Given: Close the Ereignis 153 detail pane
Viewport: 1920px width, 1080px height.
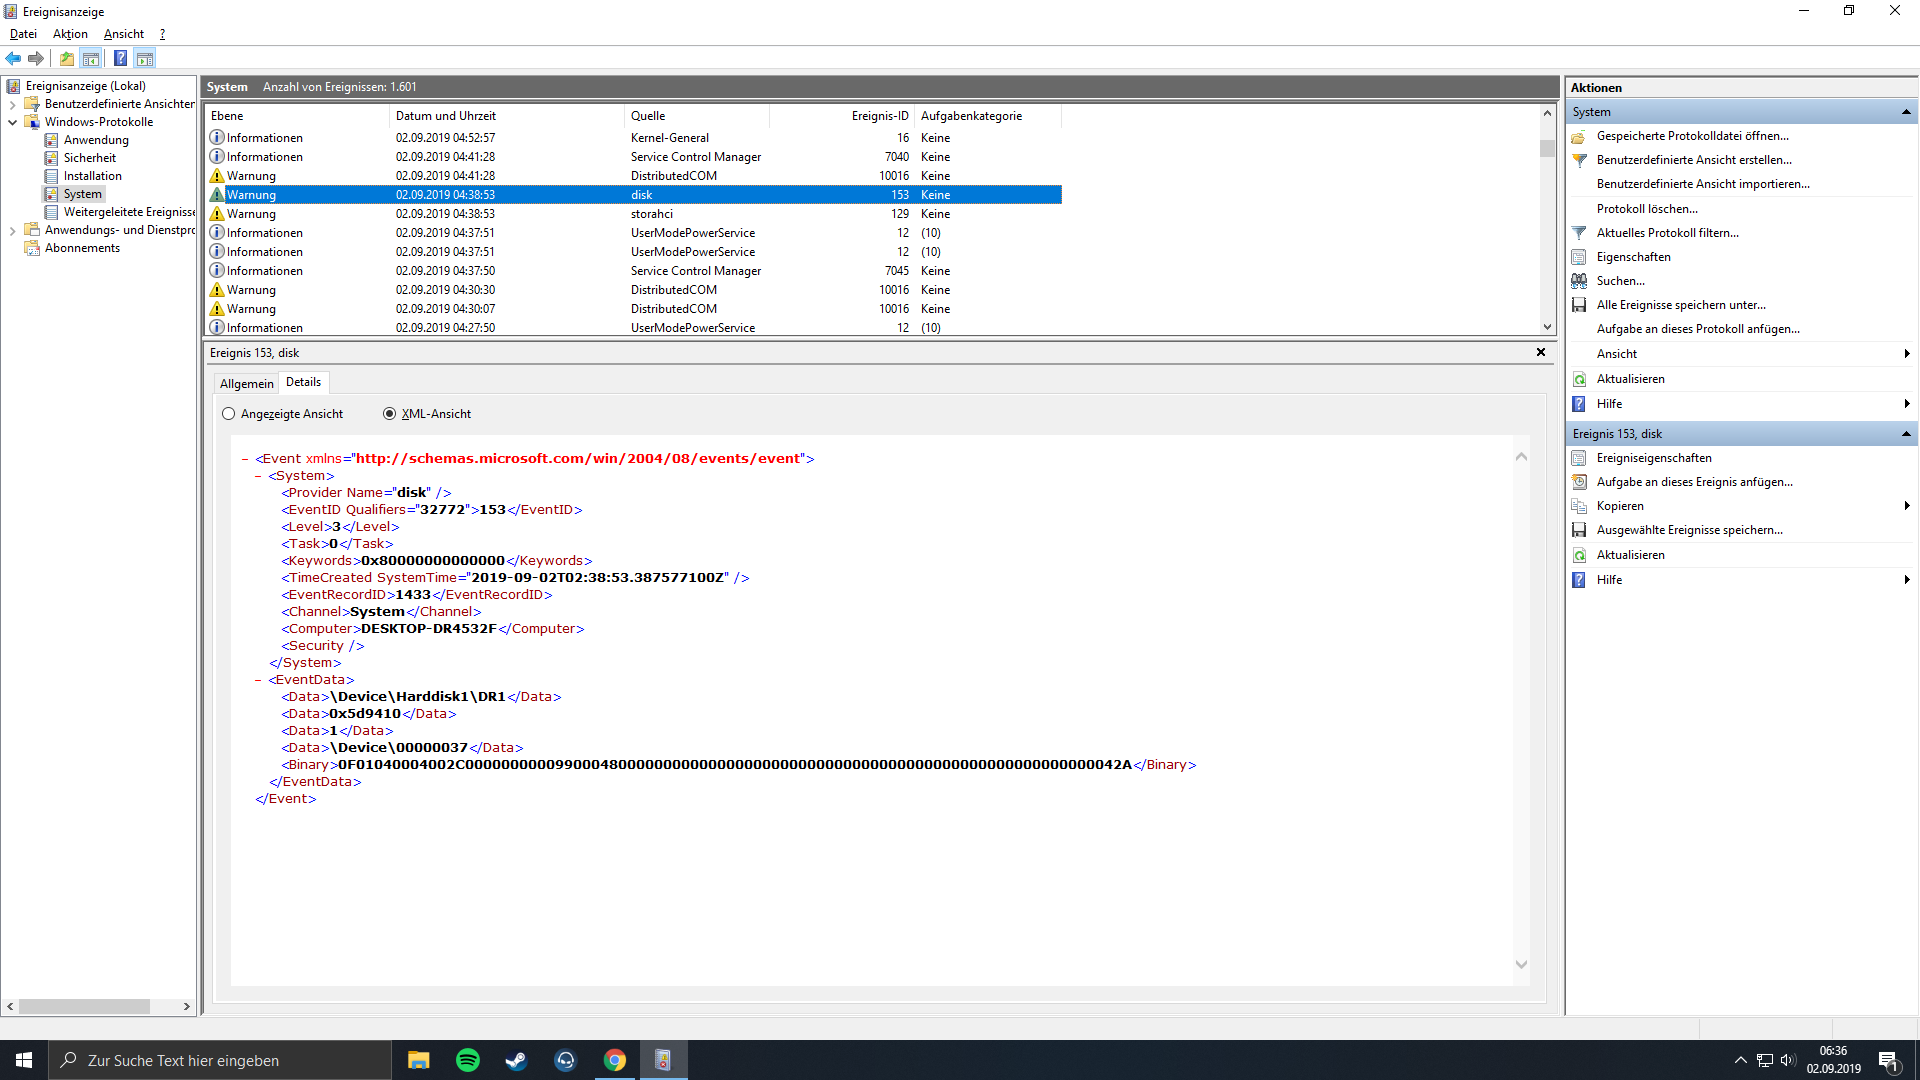Looking at the screenshot, I should tap(1541, 352).
